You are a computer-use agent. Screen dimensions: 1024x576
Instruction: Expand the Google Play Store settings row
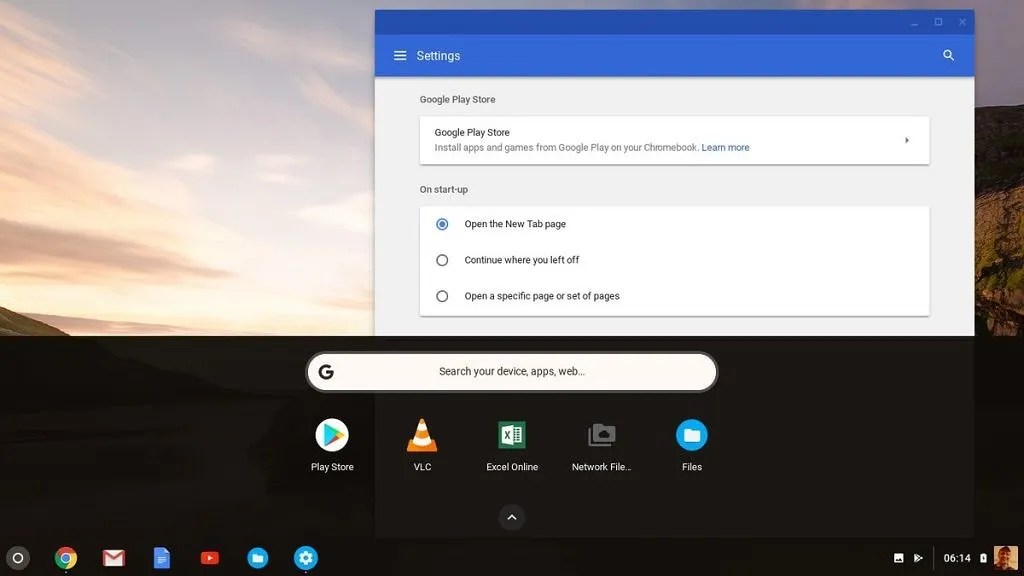(674, 140)
